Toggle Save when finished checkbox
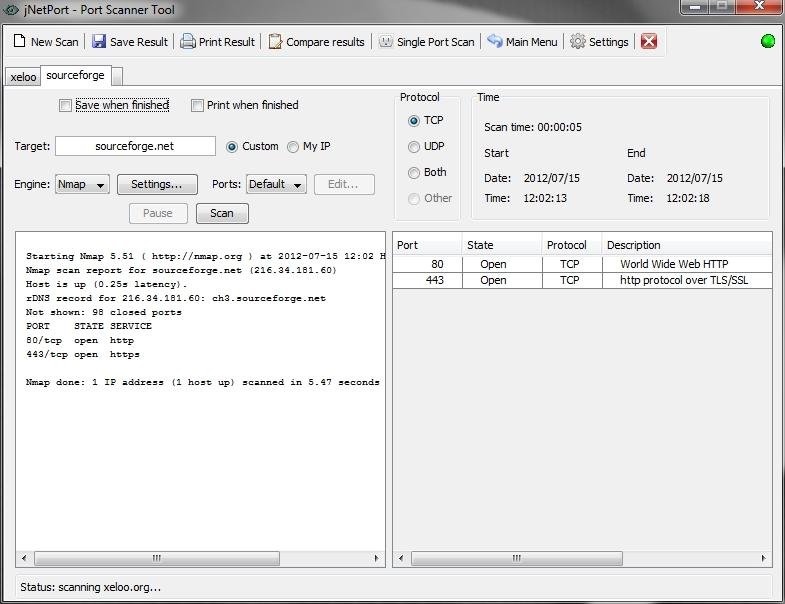Screen dimensions: 785x604 65,105
